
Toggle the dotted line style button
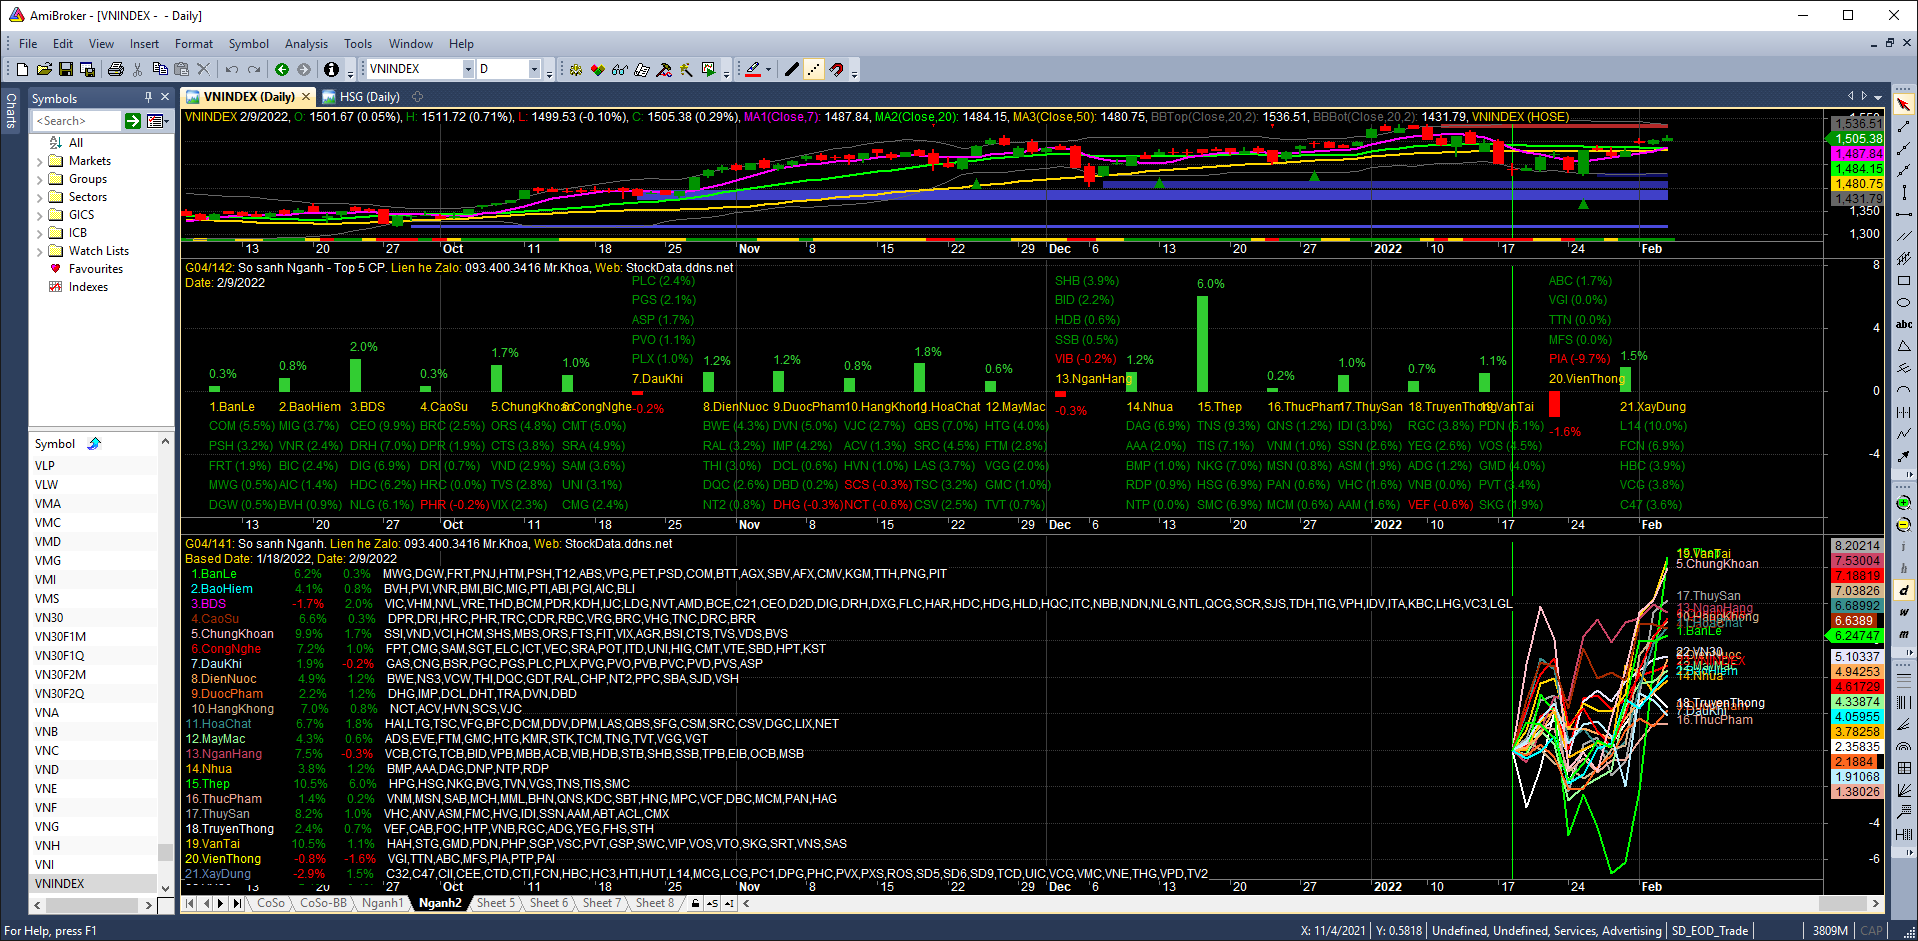point(814,69)
